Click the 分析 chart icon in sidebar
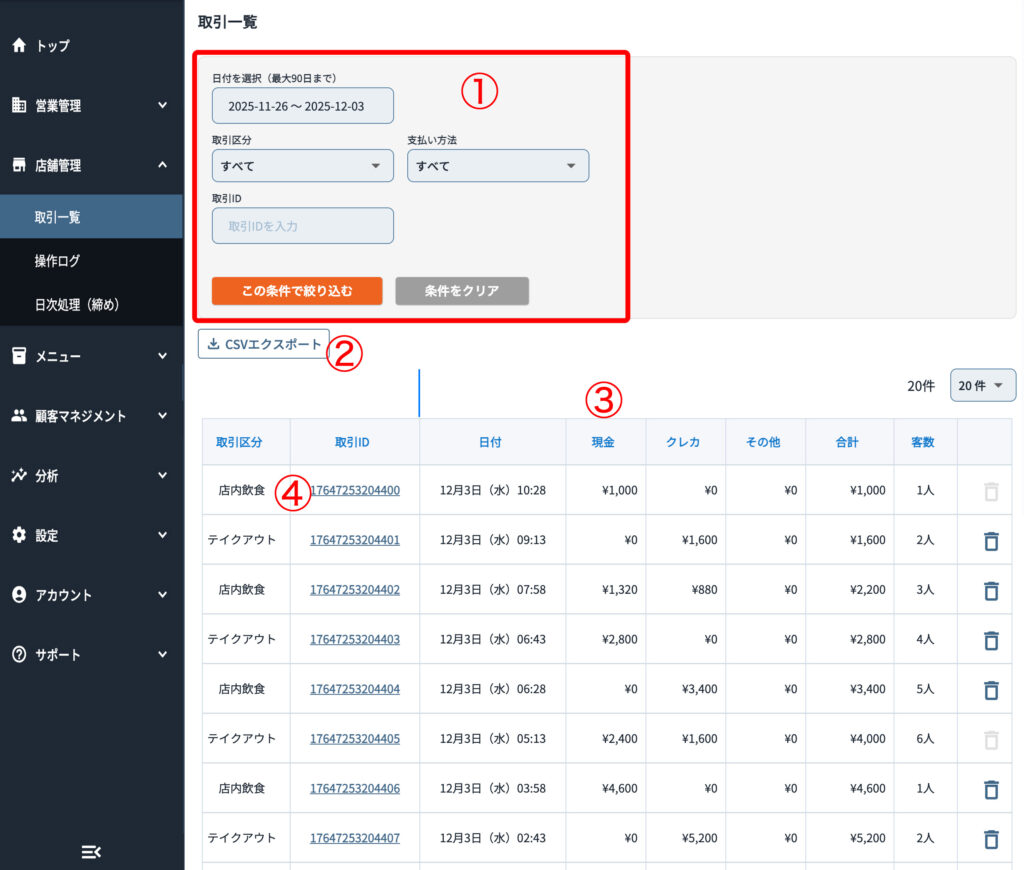 pyautogui.click(x=18, y=476)
